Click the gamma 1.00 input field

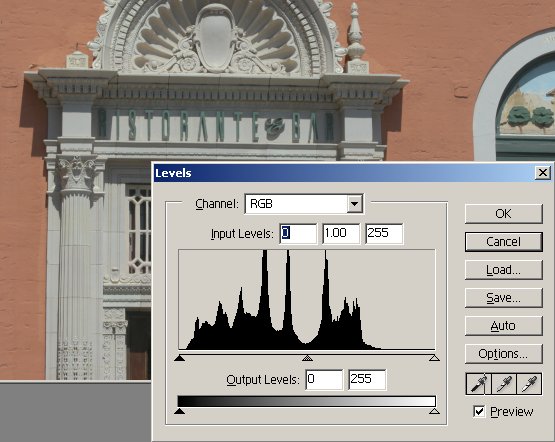coord(341,234)
